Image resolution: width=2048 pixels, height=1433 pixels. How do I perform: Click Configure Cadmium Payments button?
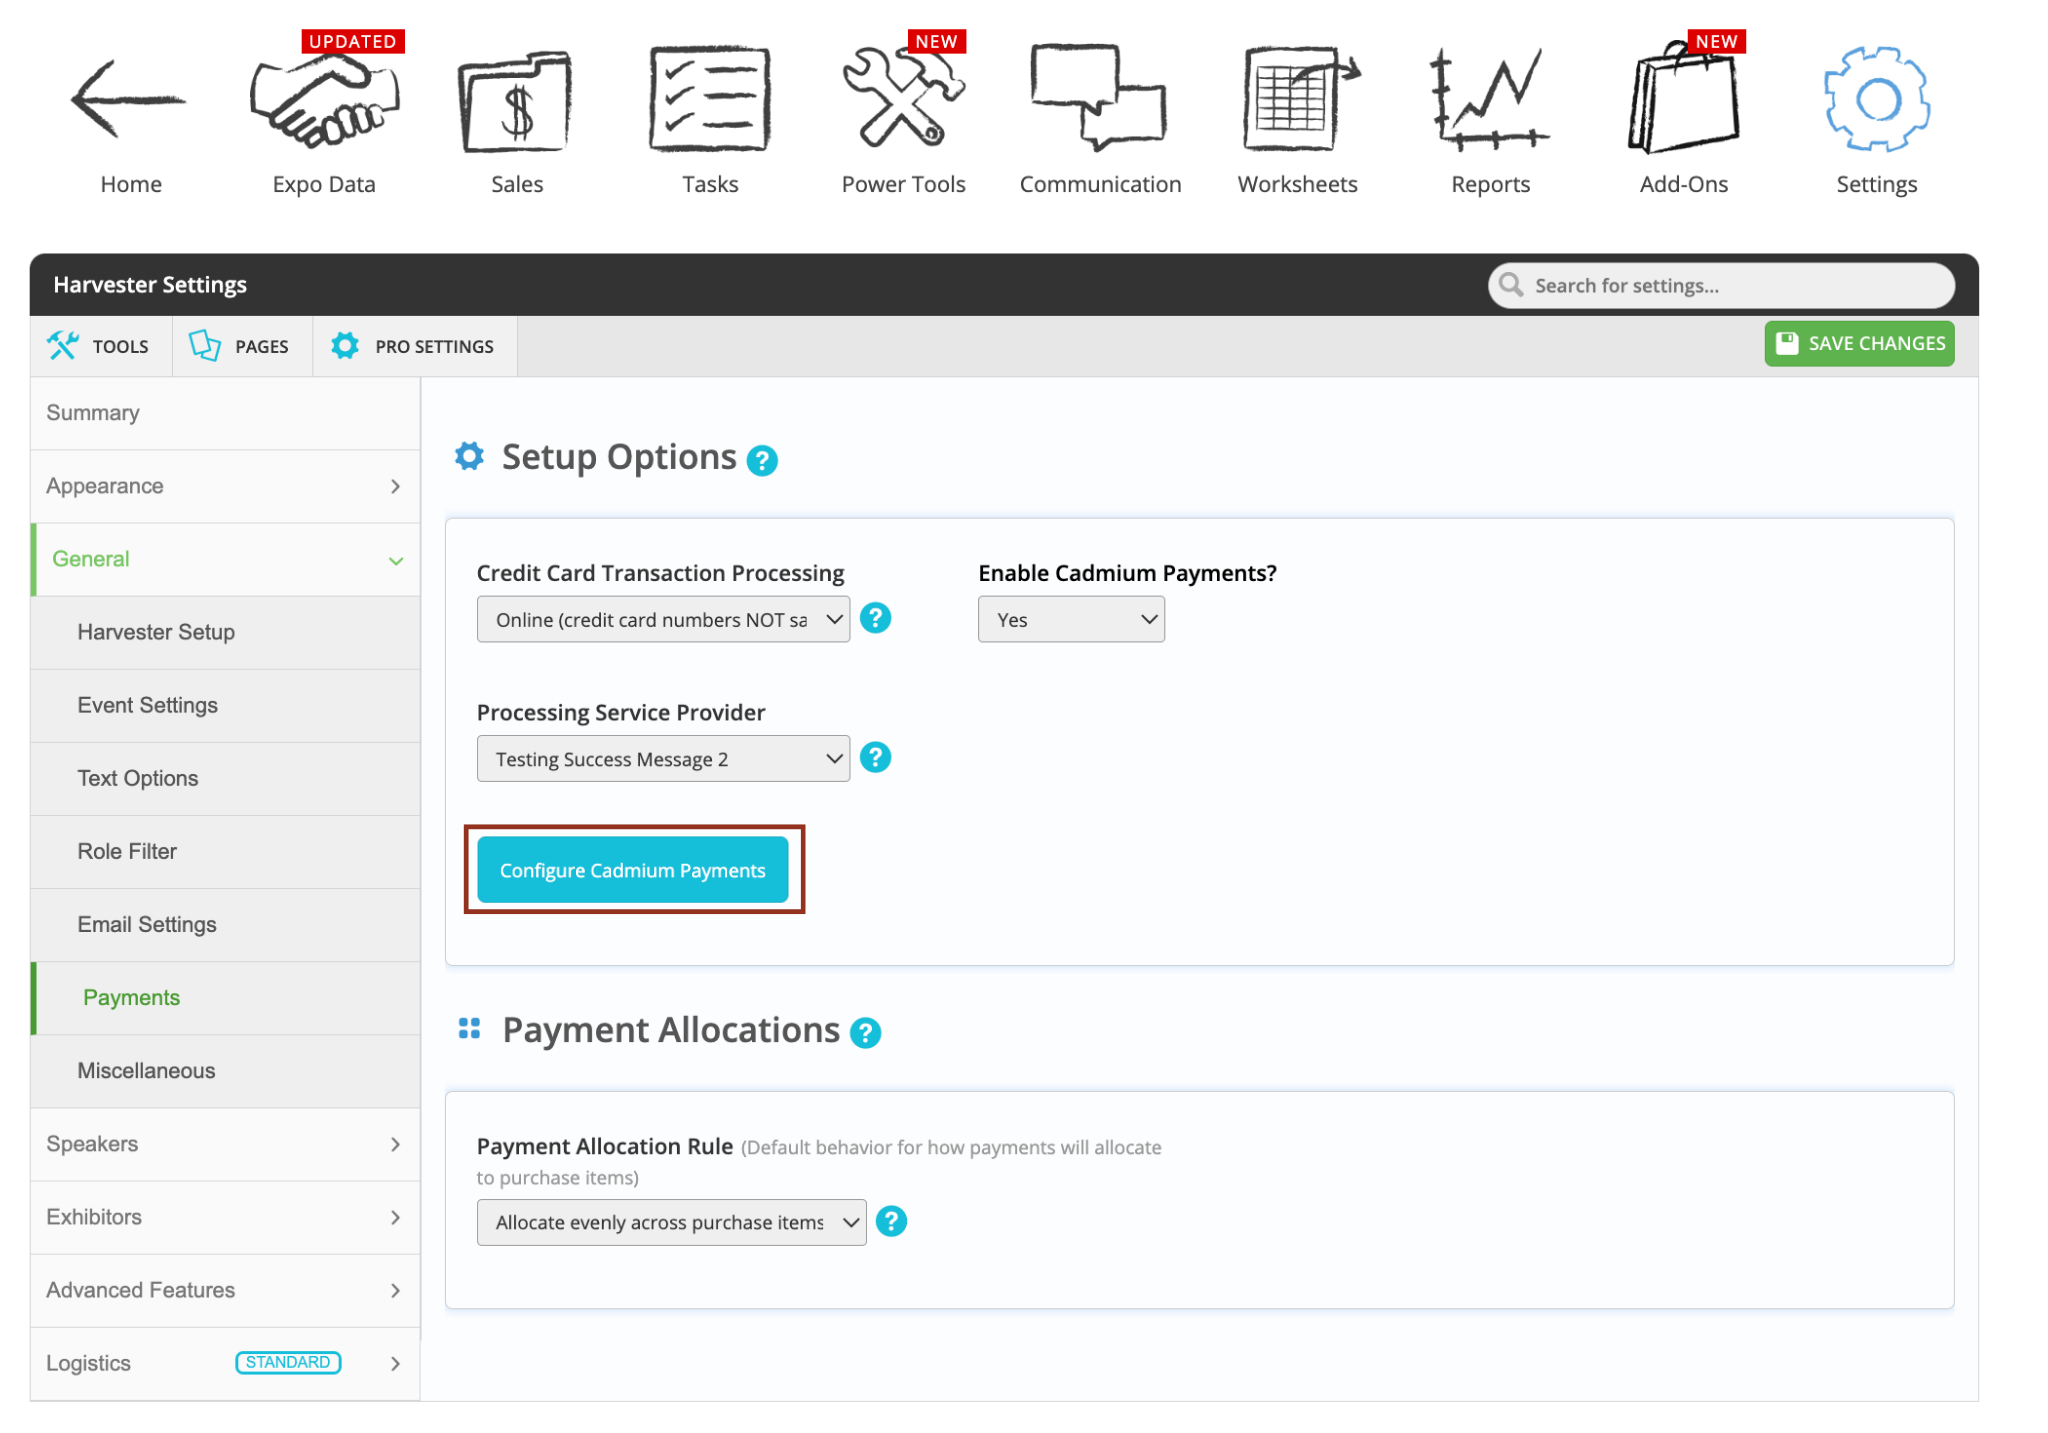click(632, 870)
